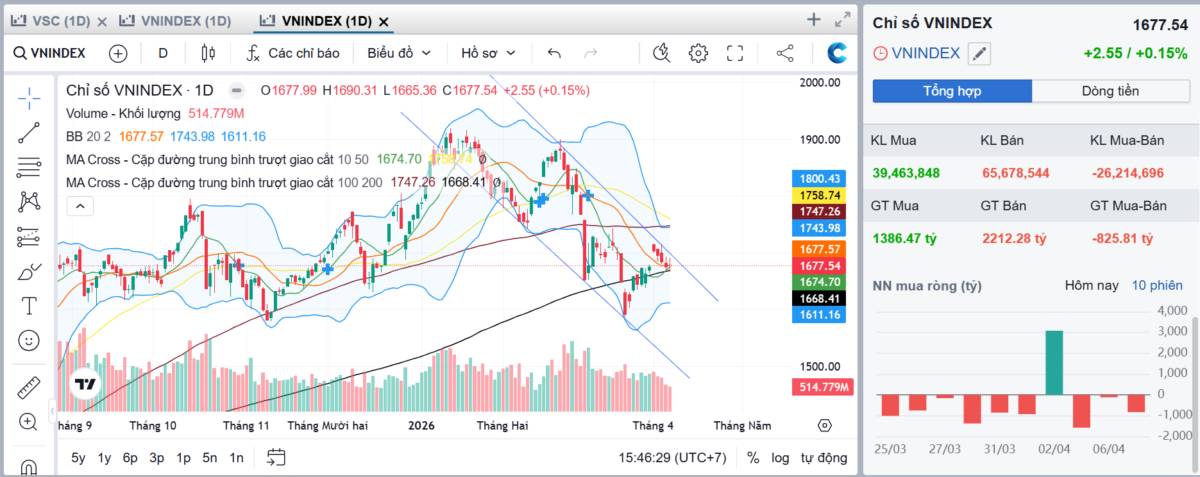Set time range to 6p
The image size is (1200, 477).
130,457
